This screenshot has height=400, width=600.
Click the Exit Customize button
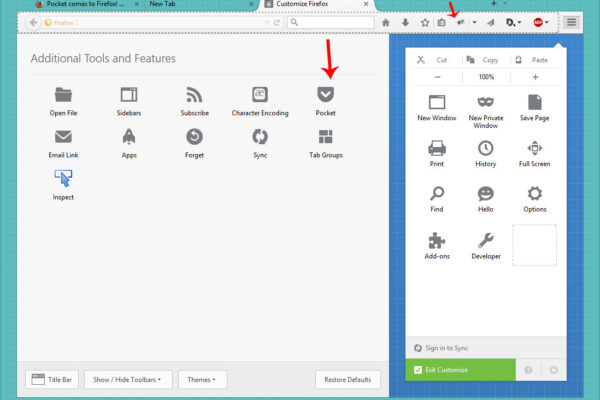[461, 370]
